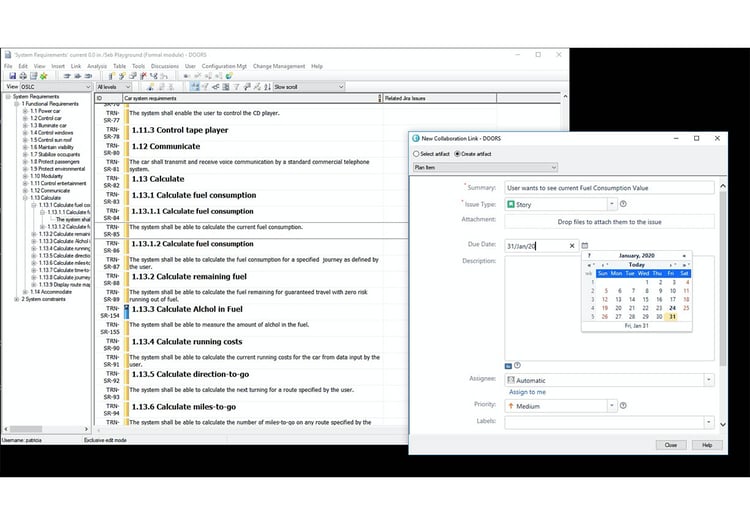Open the calendar picker icon beside Due Date

click(x=585, y=246)
